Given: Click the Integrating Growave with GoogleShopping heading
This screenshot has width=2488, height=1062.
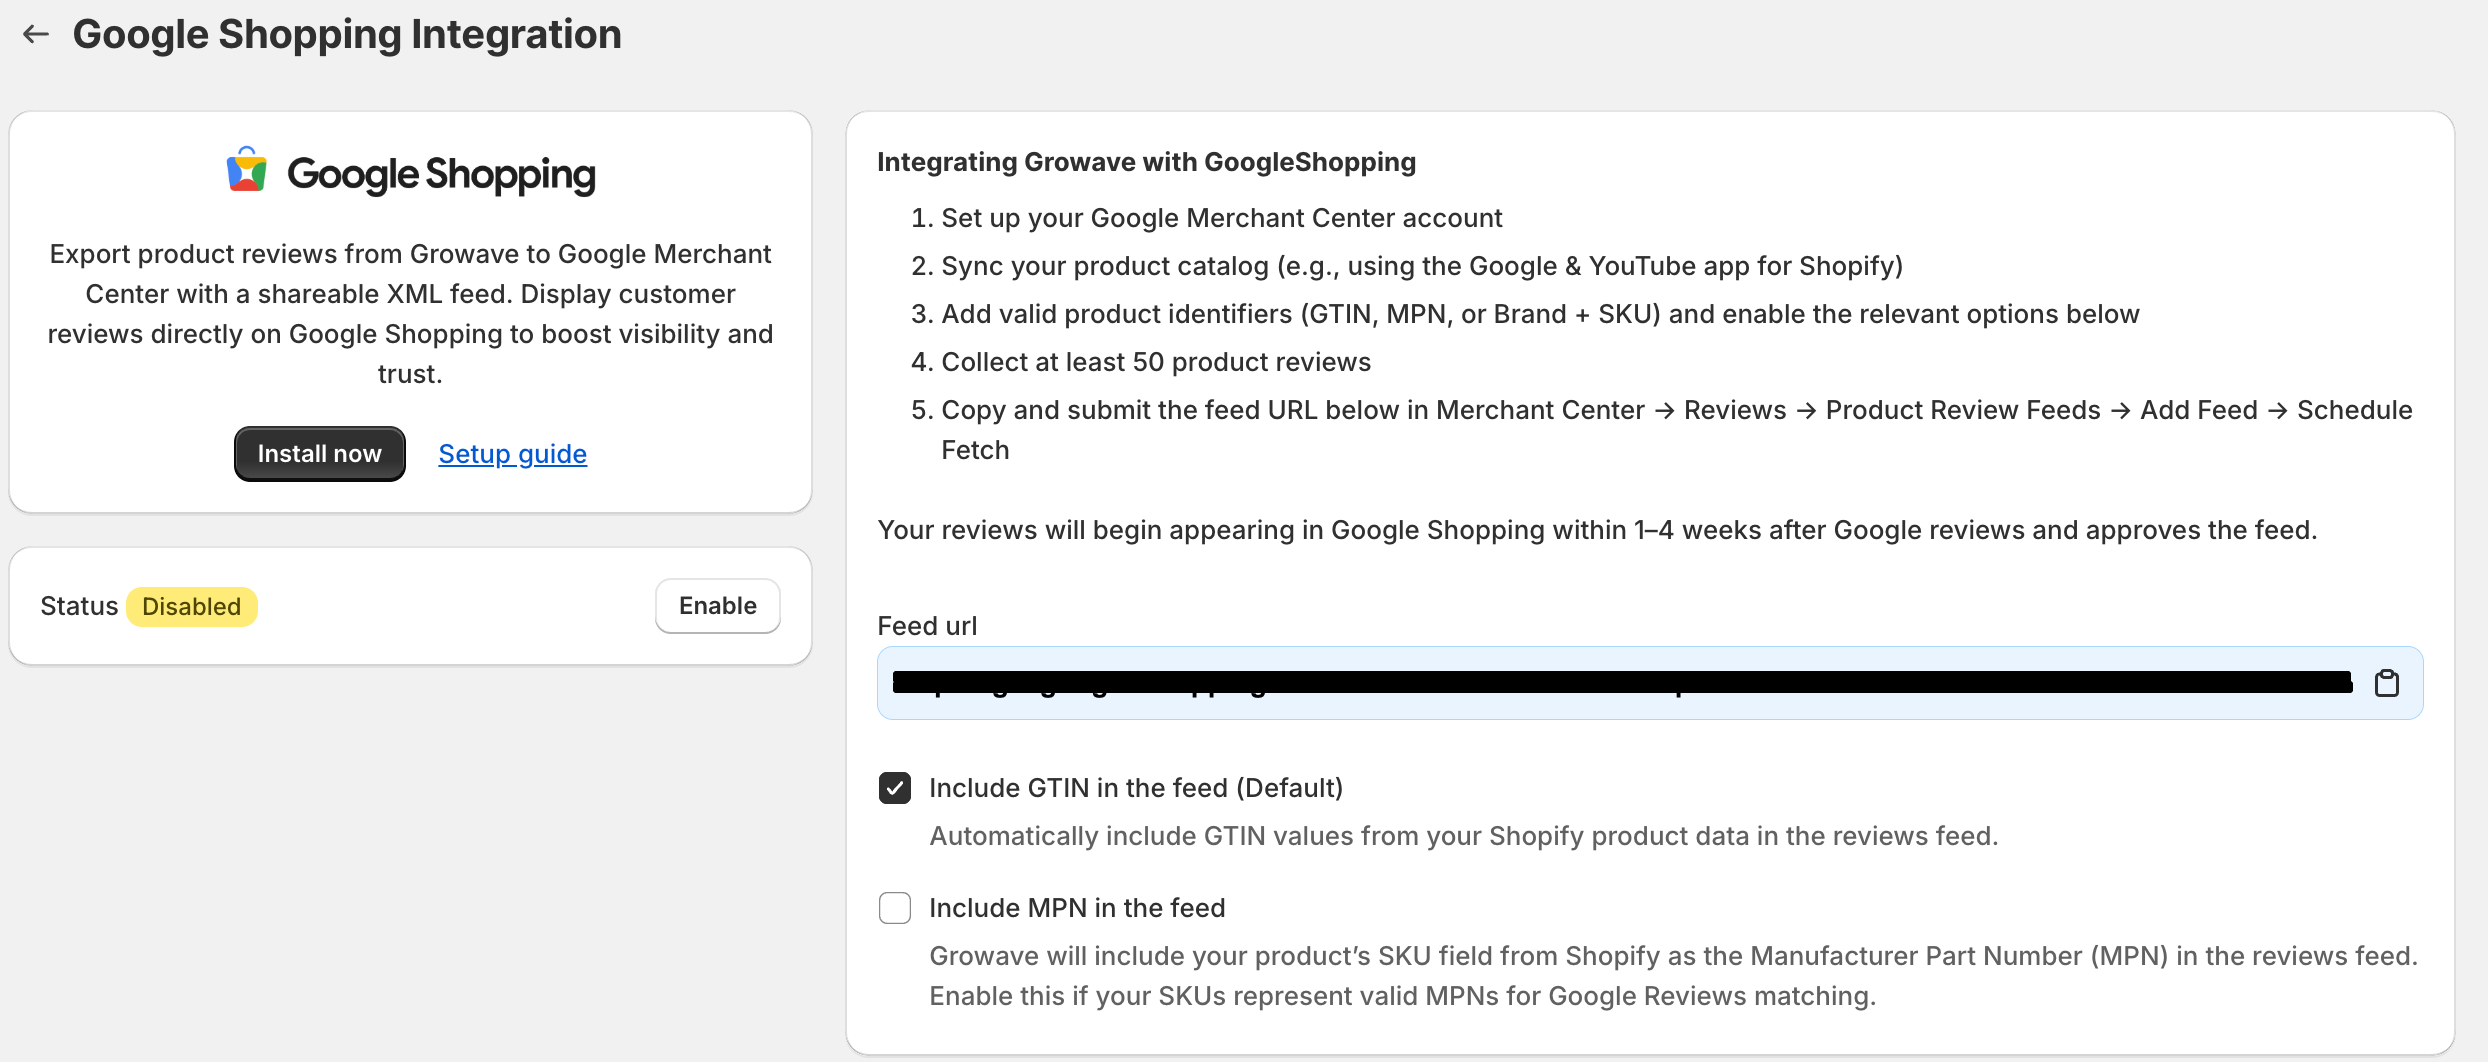Looking at the screenshot, I should click(1146, 162).
